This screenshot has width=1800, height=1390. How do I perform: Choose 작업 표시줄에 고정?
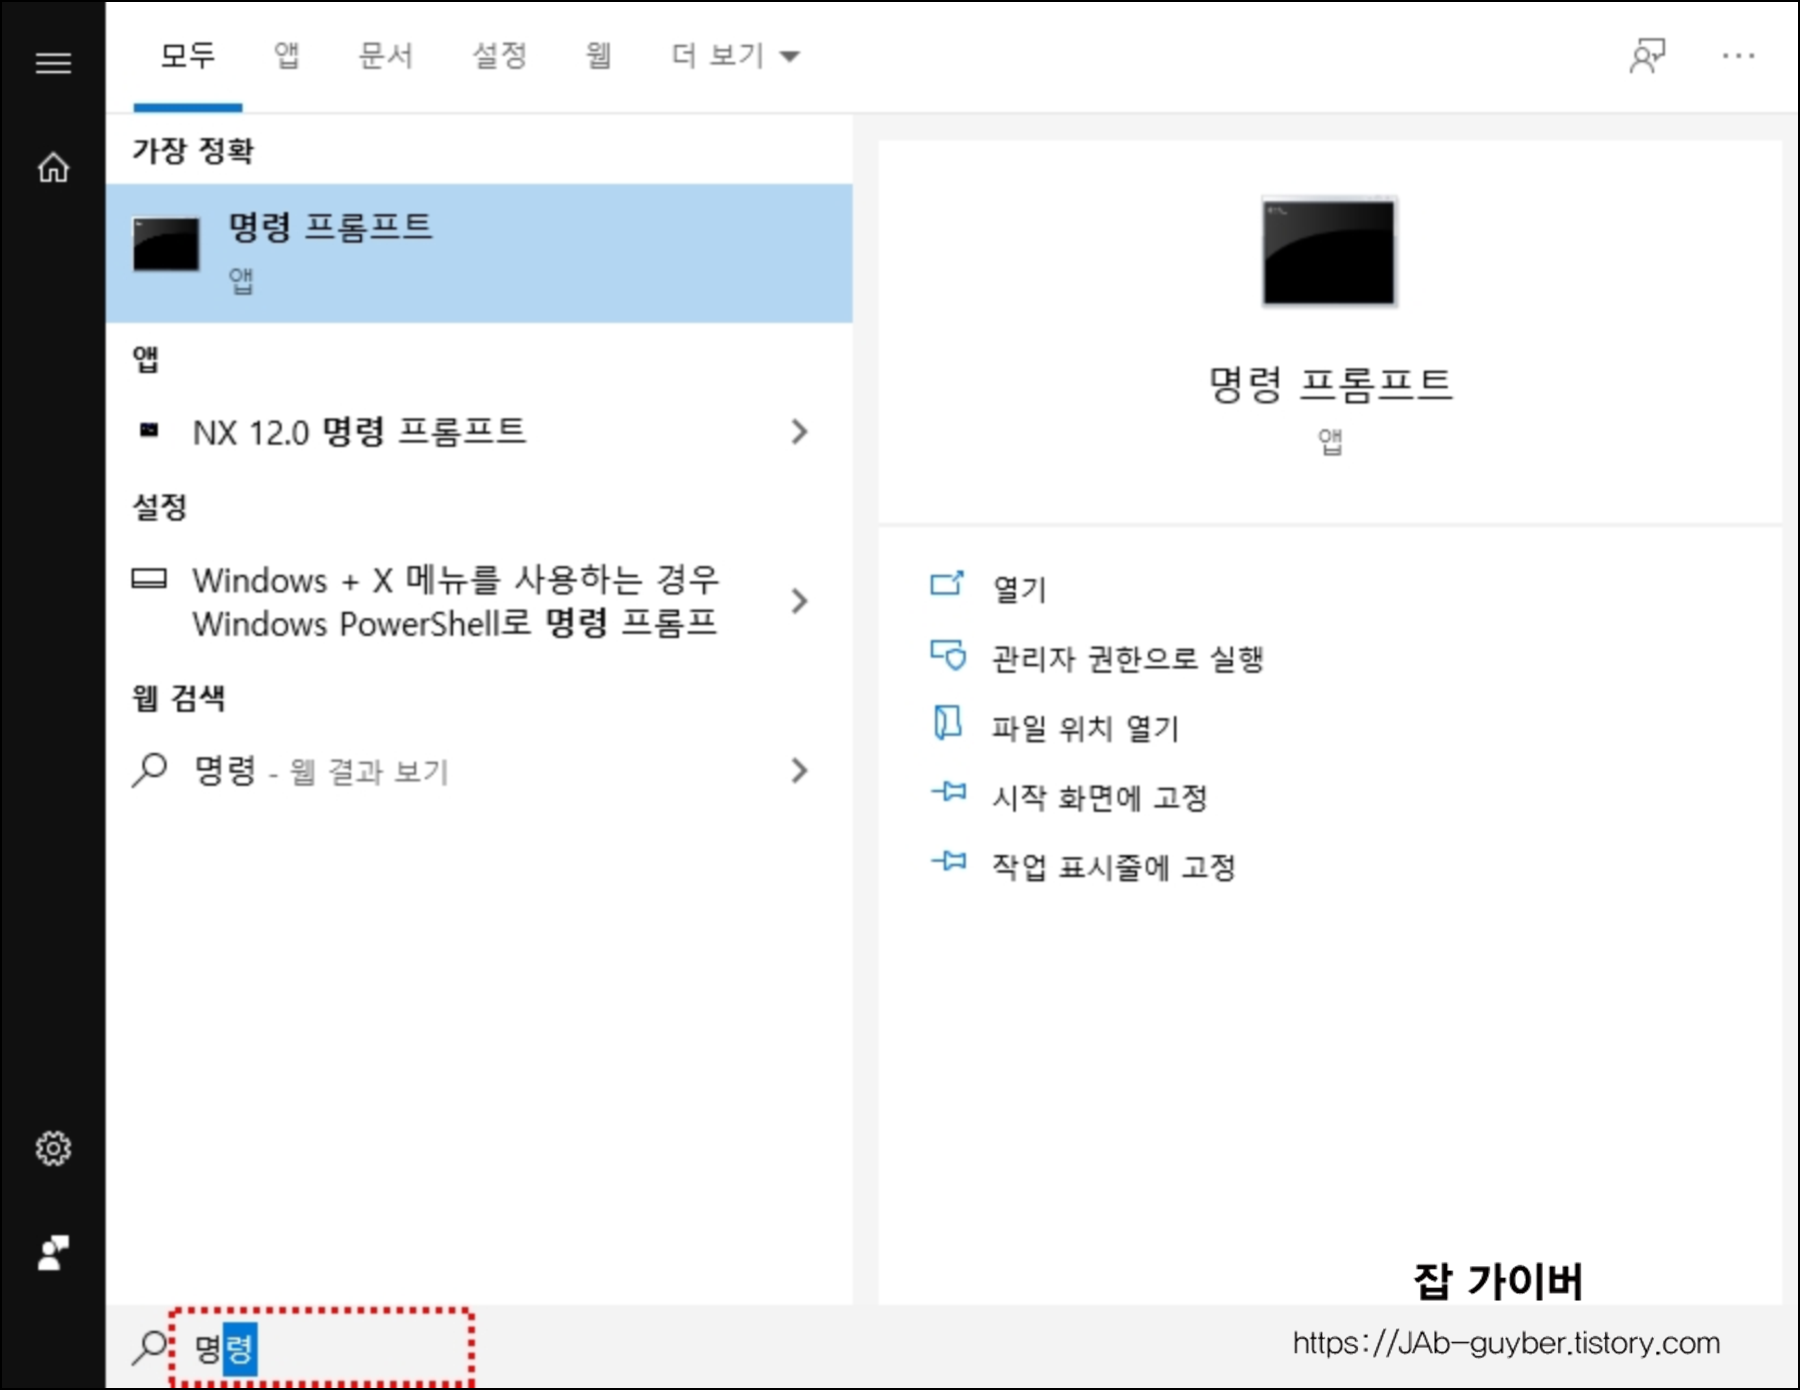[x=1113, y=866]
